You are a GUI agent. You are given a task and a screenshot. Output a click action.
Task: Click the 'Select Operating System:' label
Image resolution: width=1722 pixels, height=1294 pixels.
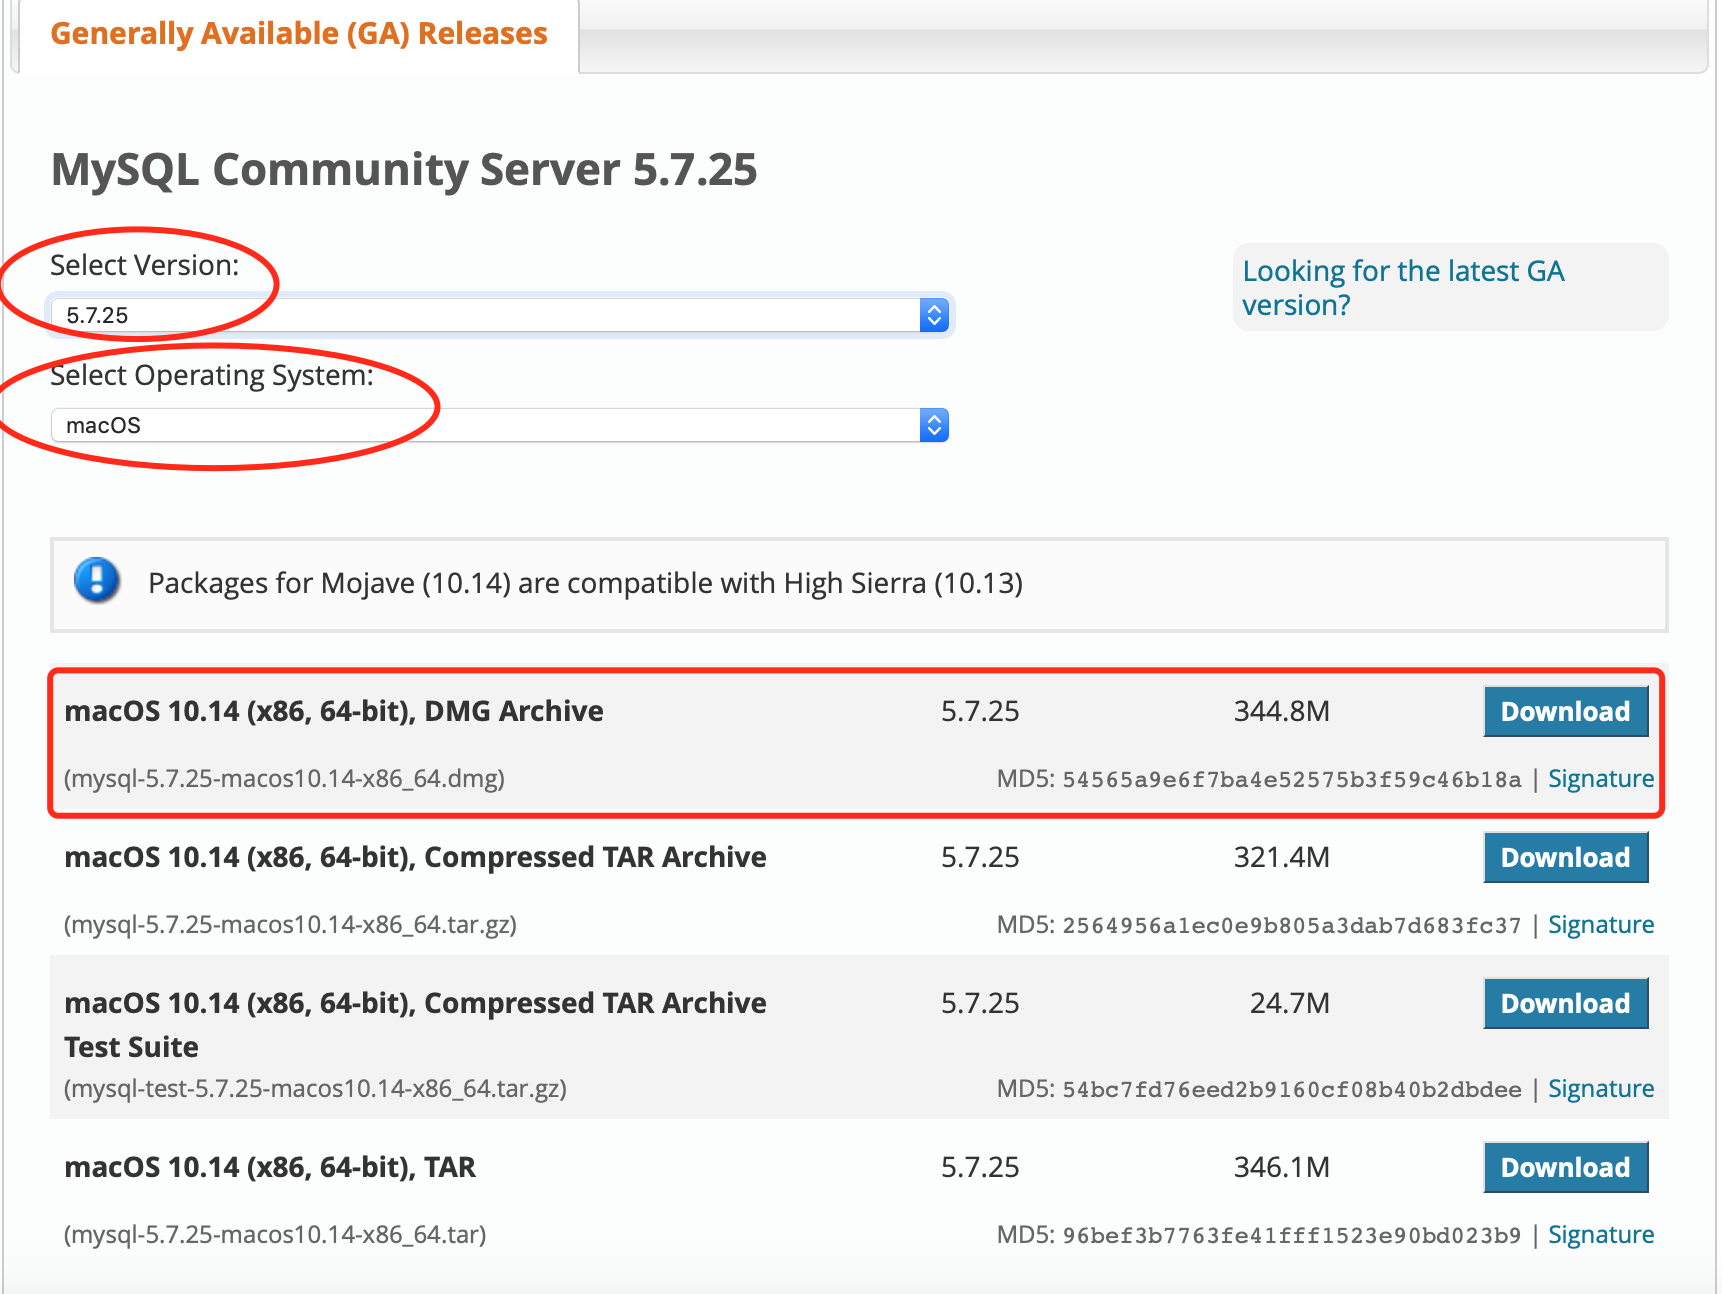pyautogui.click(x=212, y=375)
